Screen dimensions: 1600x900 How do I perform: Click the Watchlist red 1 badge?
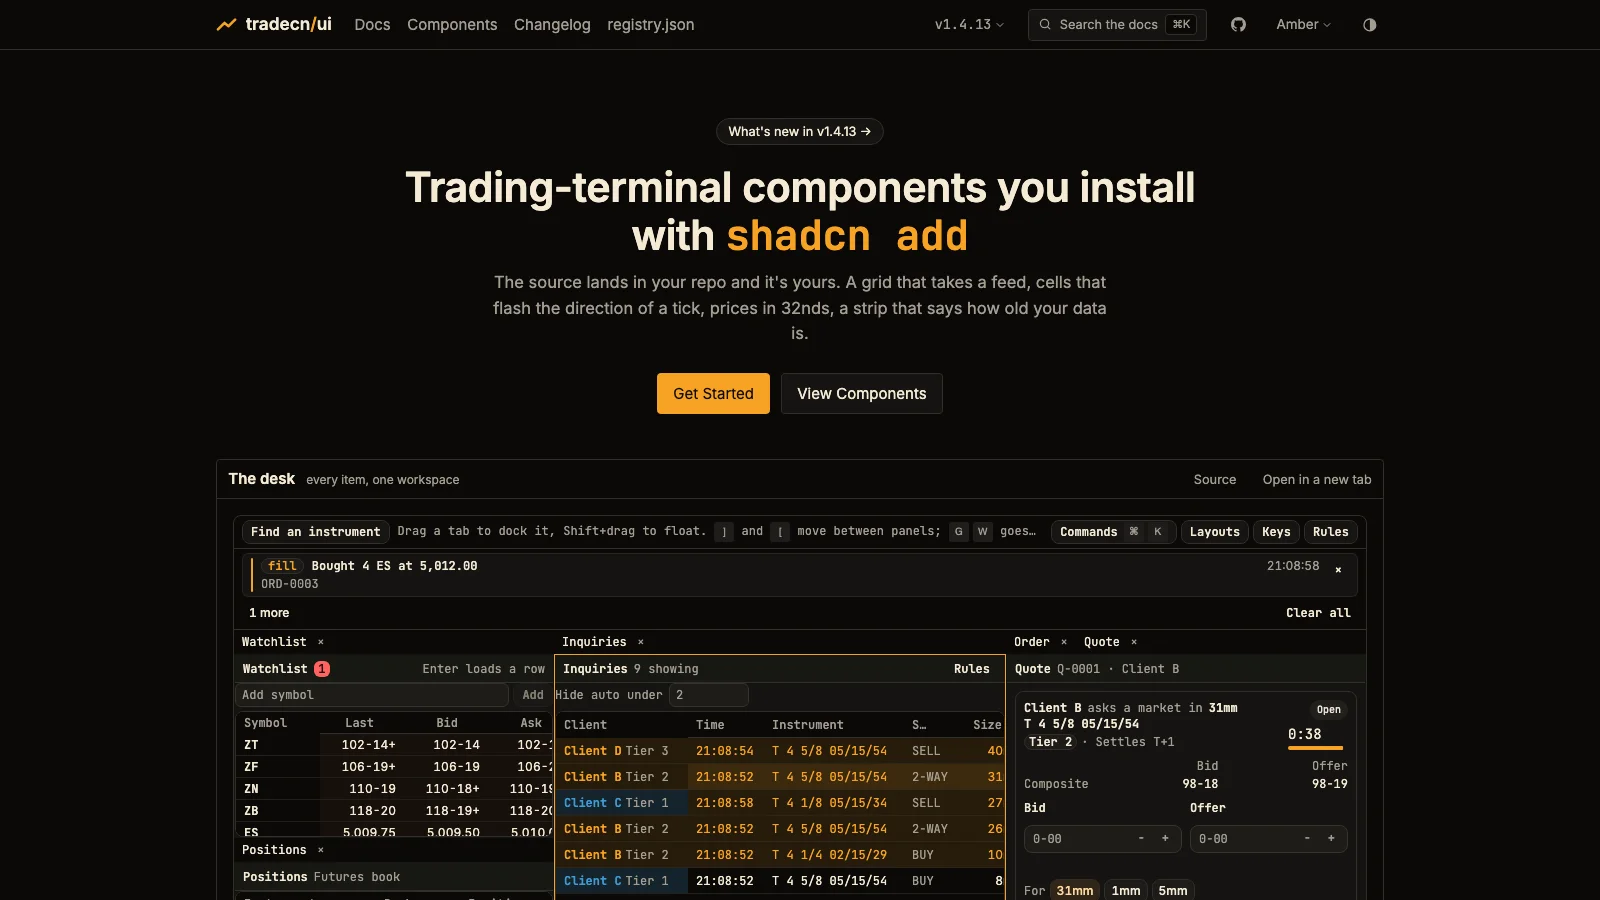click(322, 668)
